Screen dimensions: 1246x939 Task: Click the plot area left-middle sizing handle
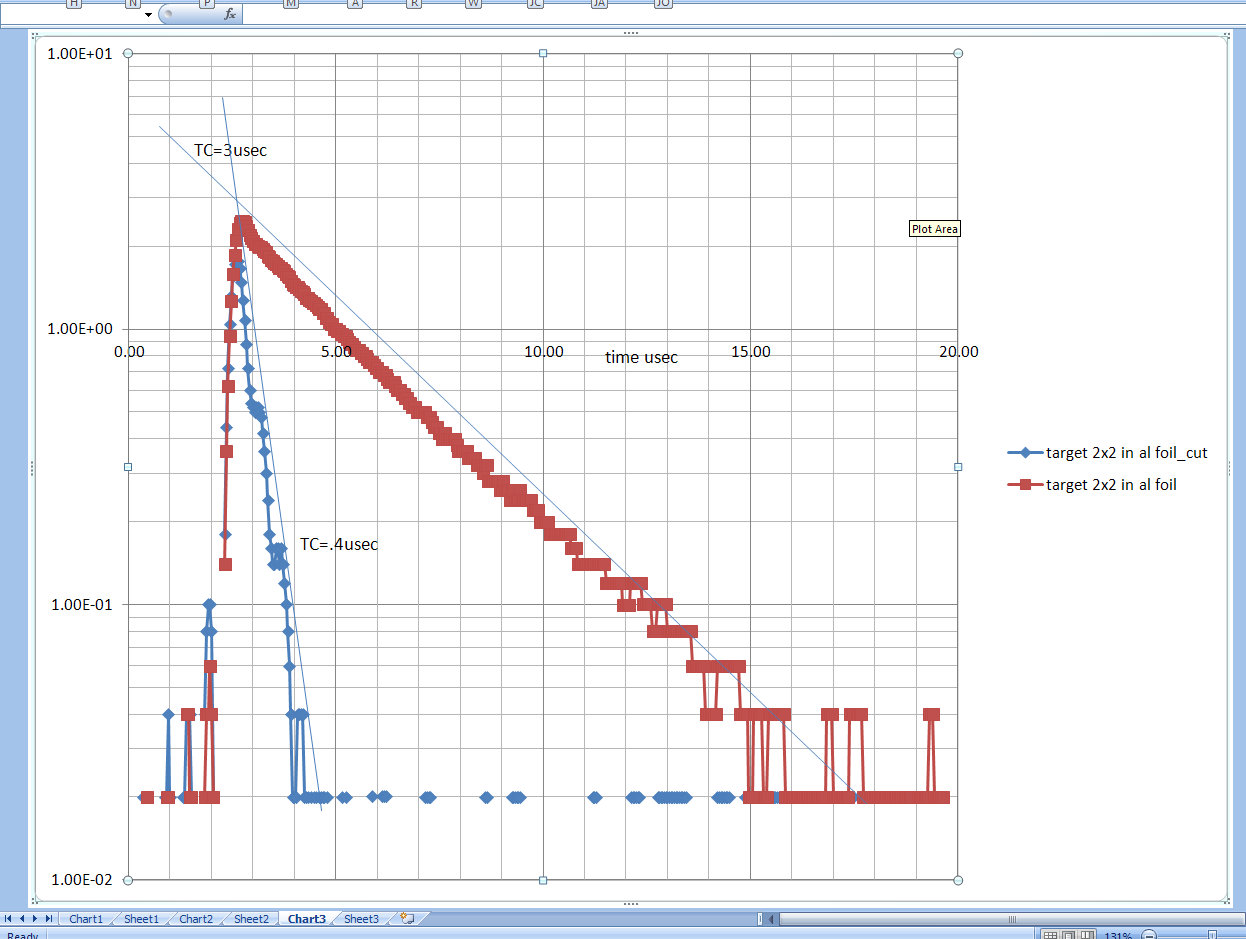[128, 467]
